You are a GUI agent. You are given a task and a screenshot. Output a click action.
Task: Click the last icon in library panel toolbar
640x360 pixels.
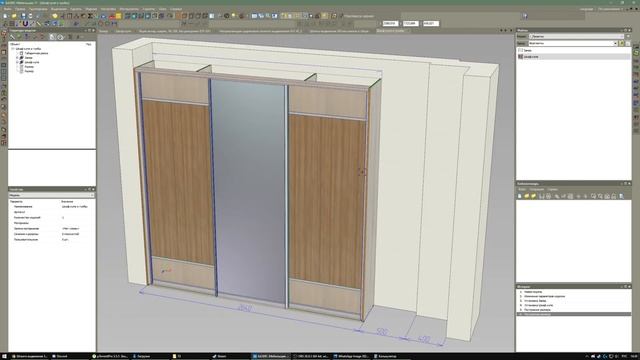click(621, 196)
